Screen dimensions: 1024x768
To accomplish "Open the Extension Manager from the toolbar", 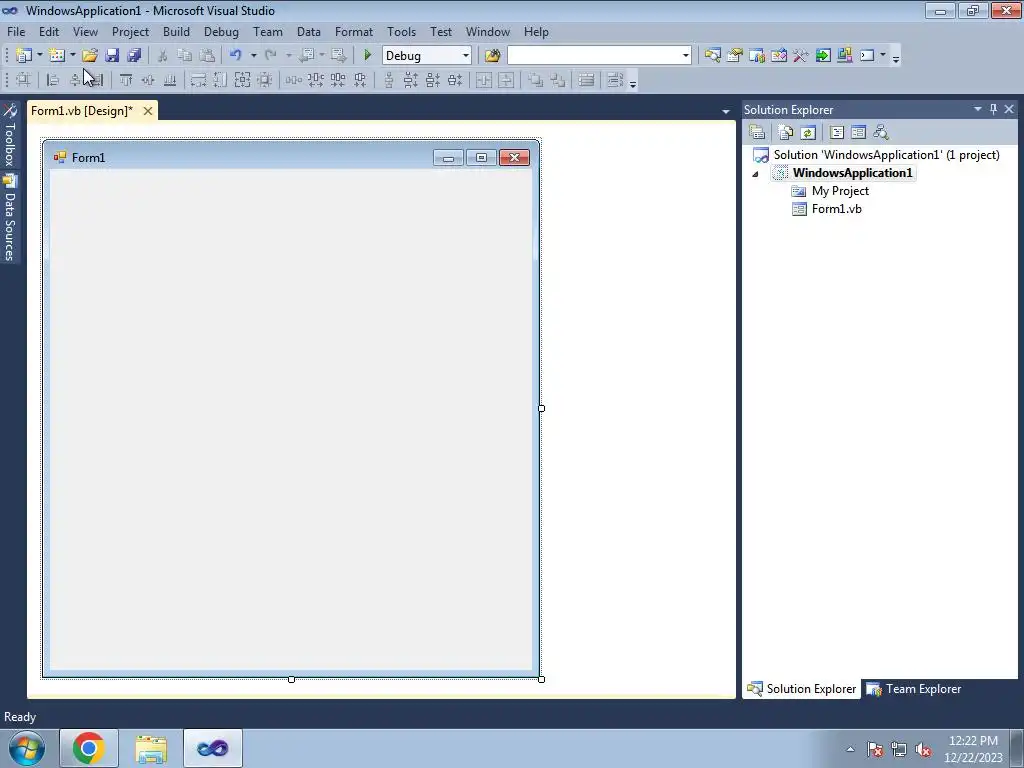I will tap(844, 56).
